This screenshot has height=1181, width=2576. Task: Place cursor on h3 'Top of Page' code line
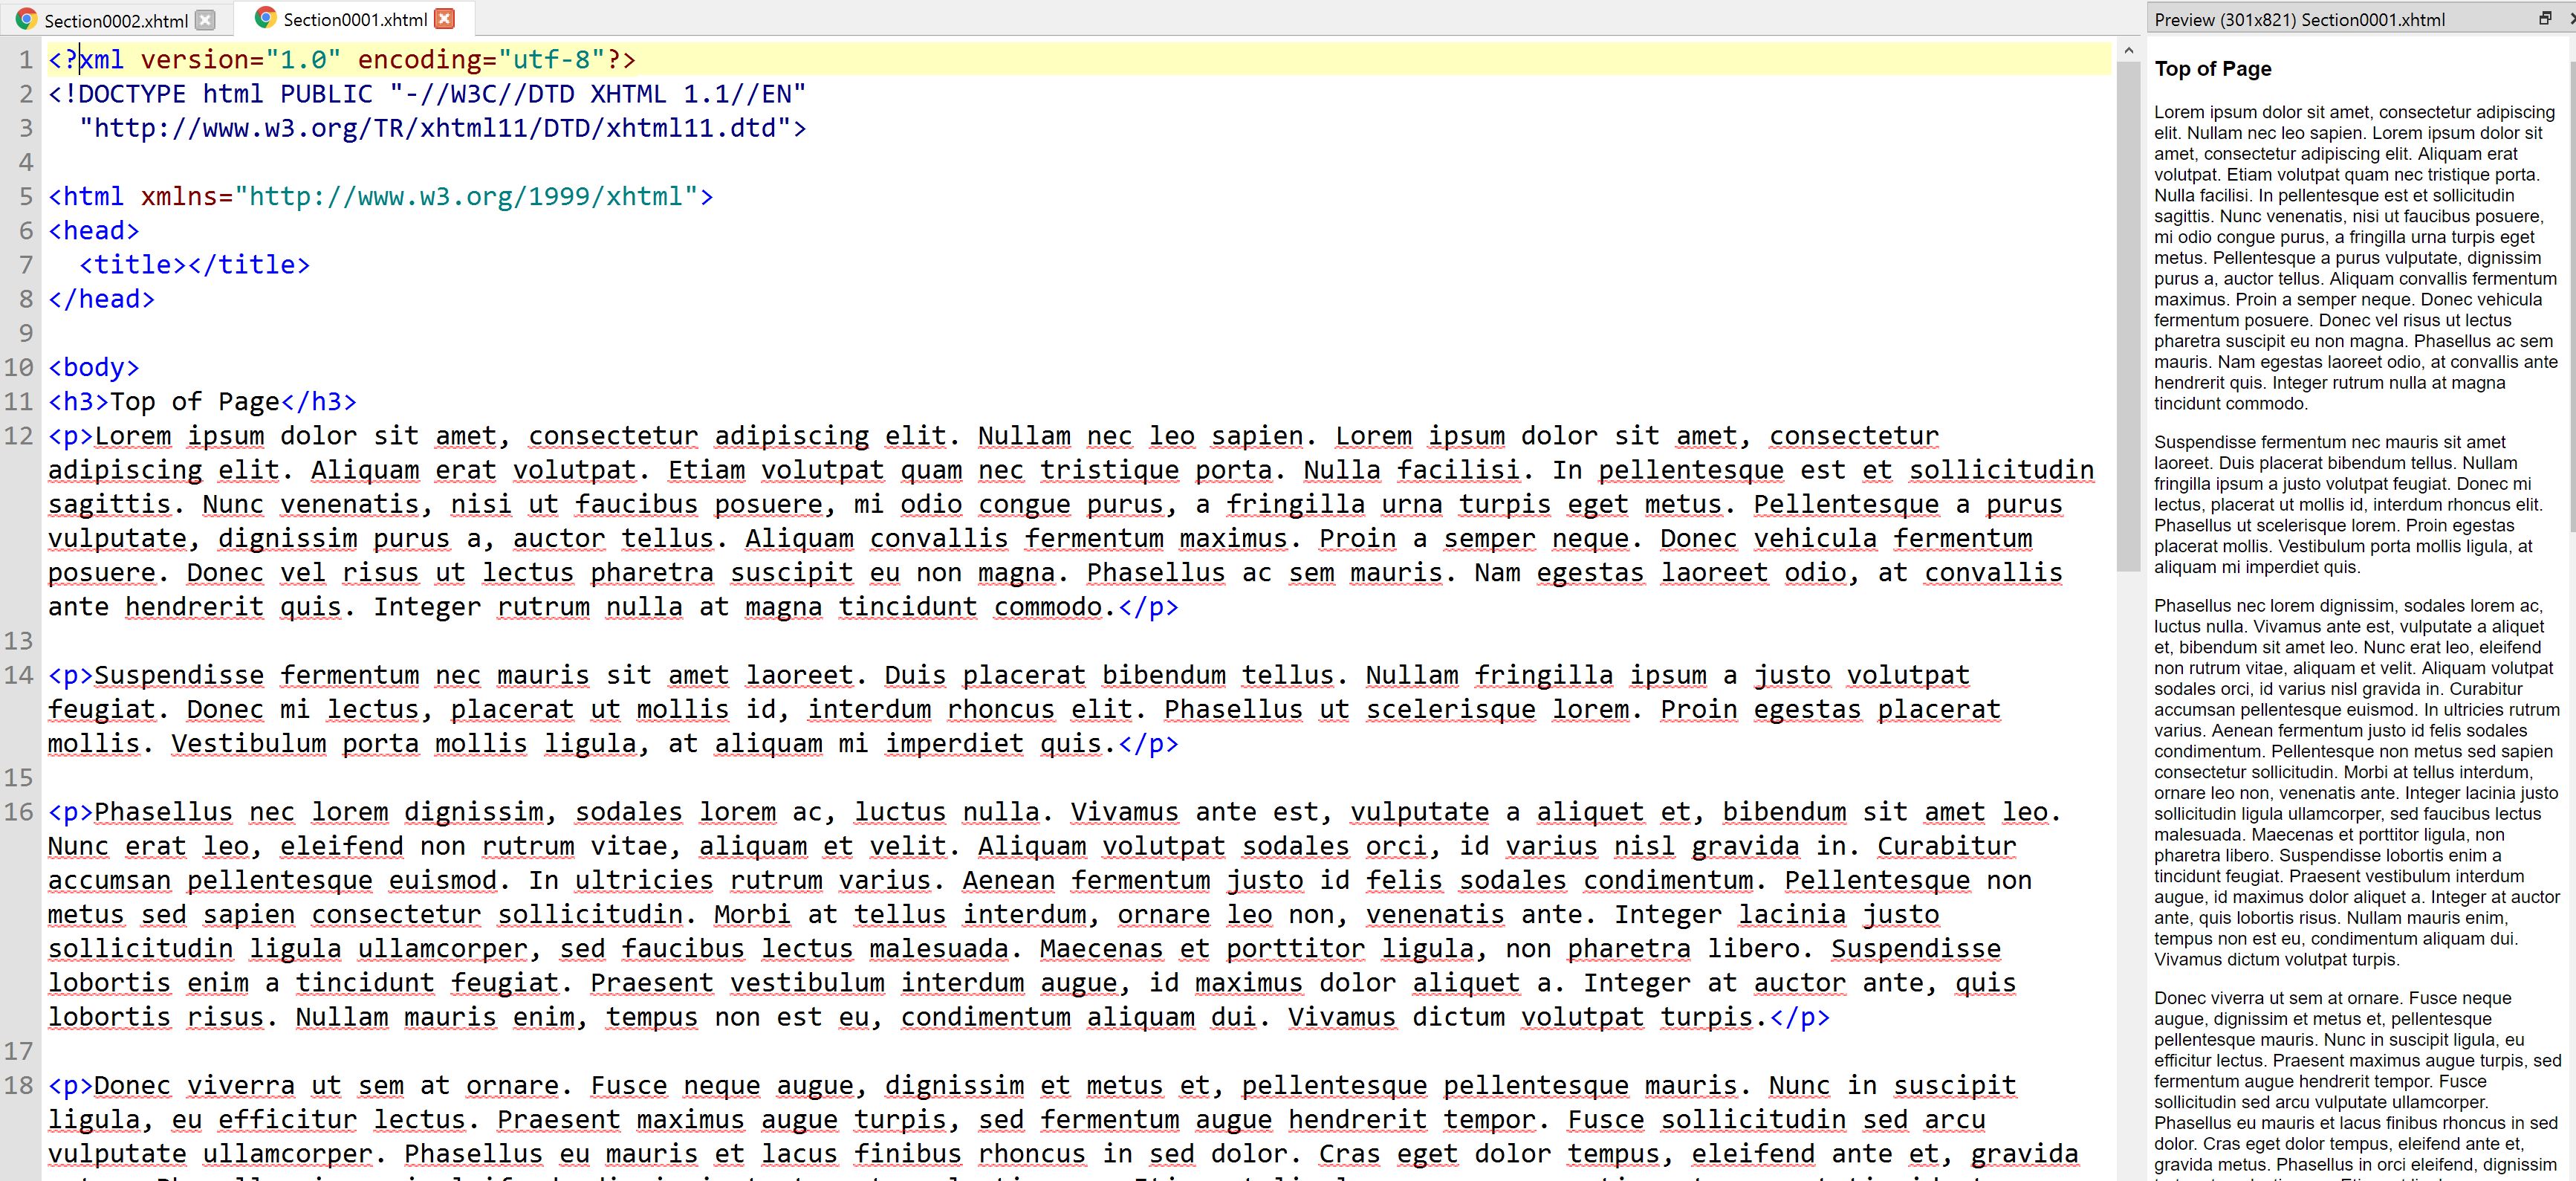click(x=195, y=402)
